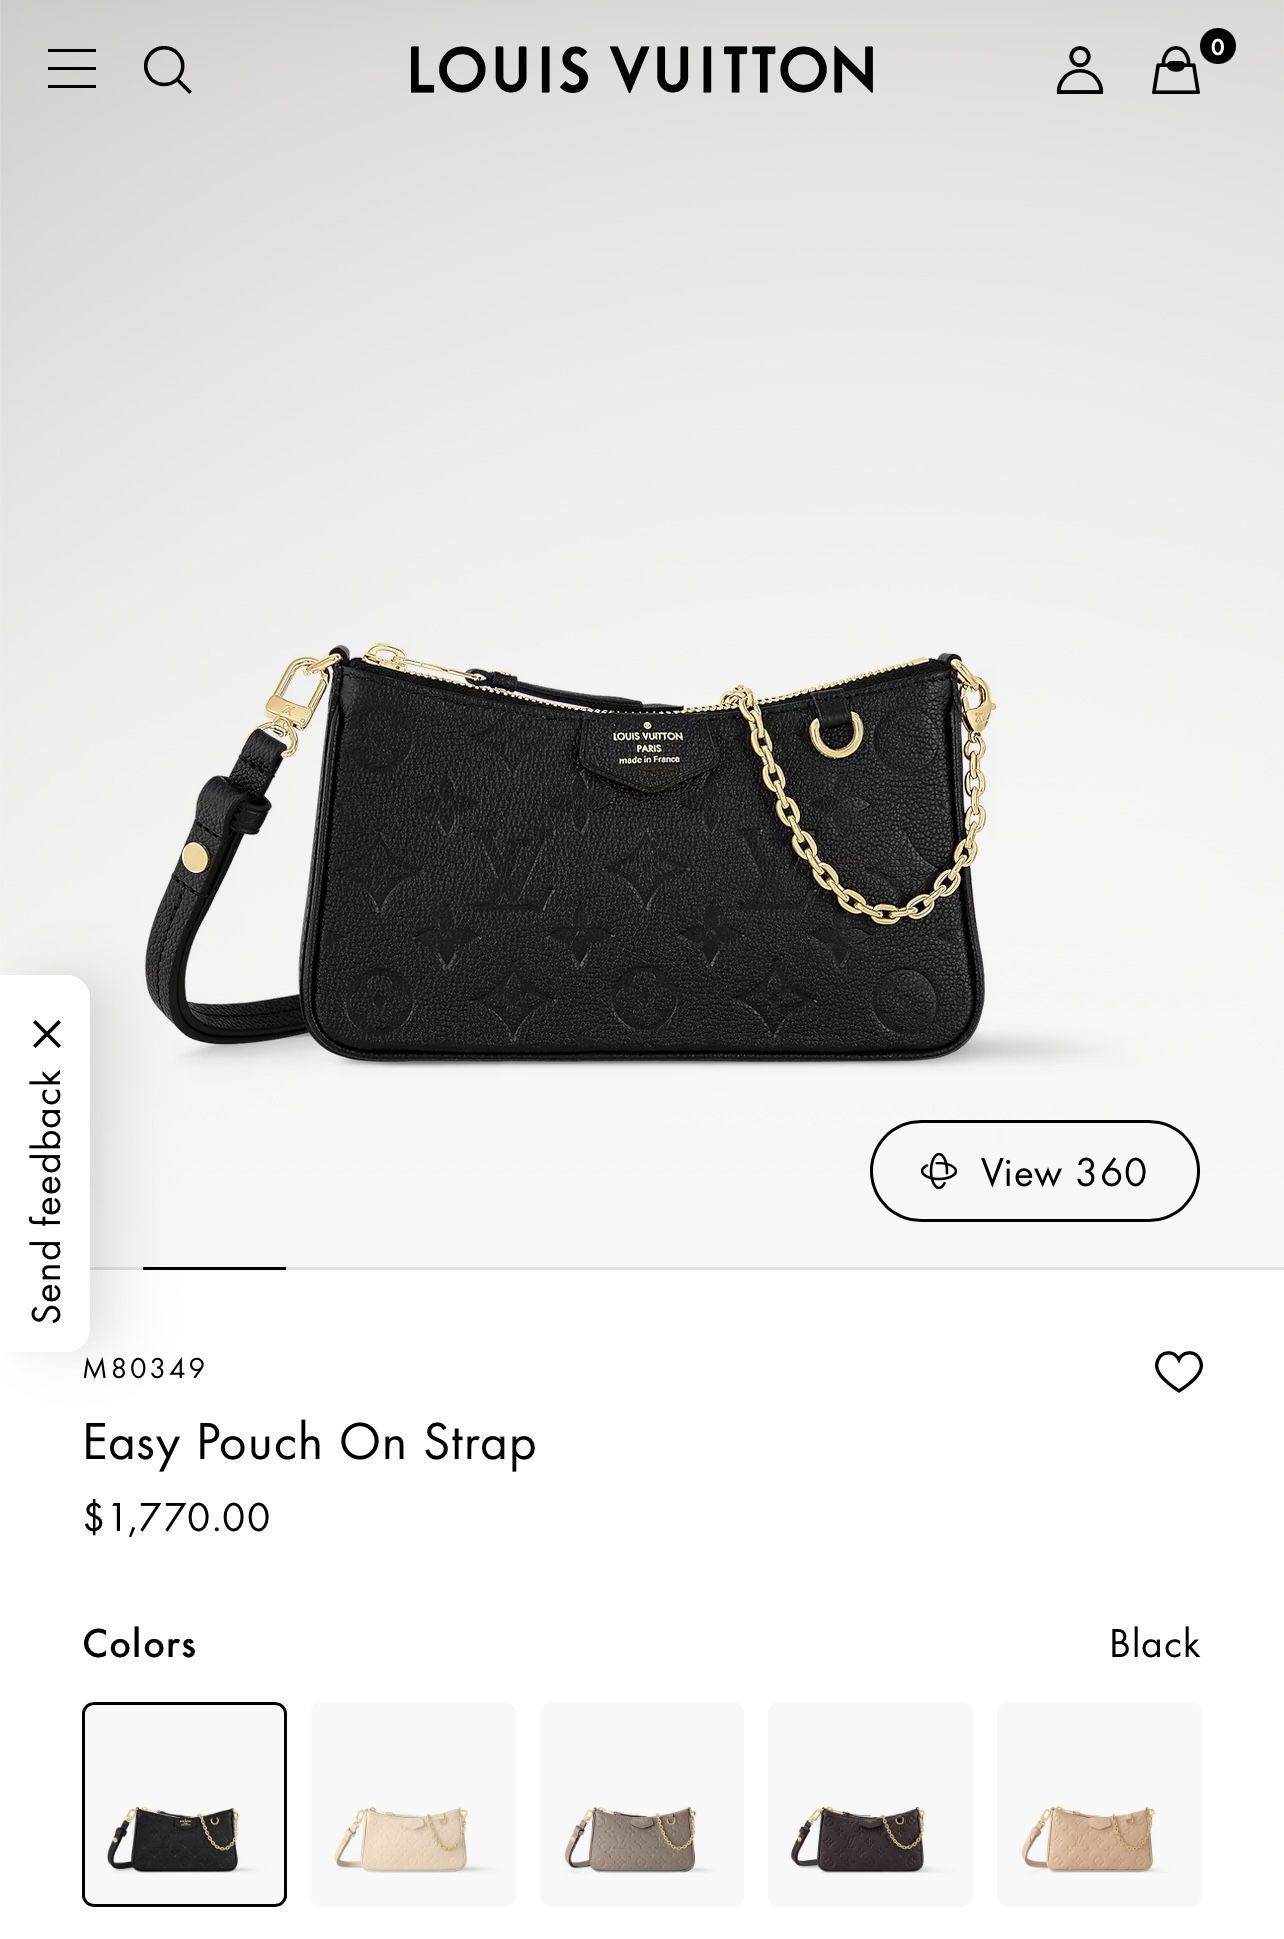Select the black color swatch

(x=184, y=1804)
